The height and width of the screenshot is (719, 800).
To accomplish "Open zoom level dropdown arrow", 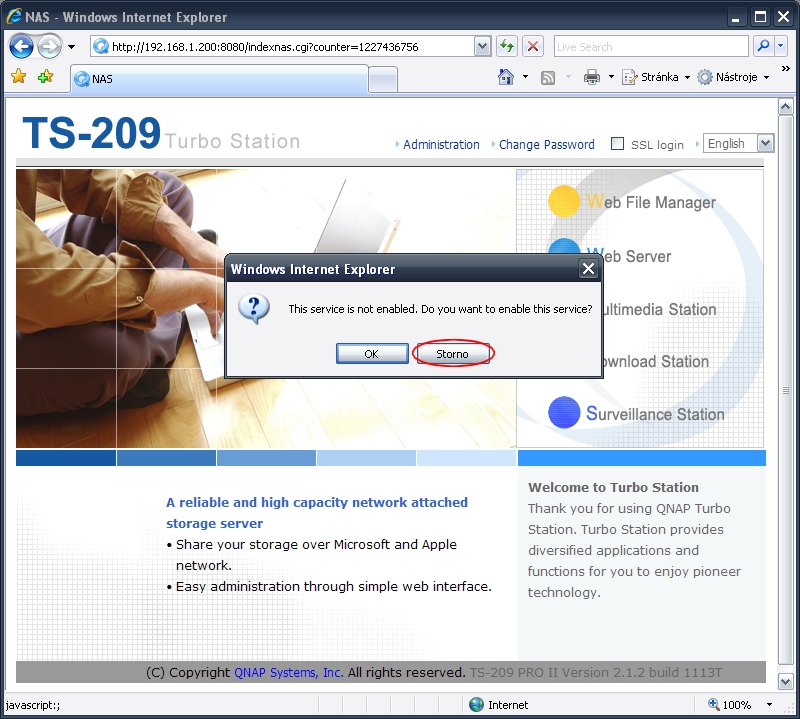I will [769, 705].
